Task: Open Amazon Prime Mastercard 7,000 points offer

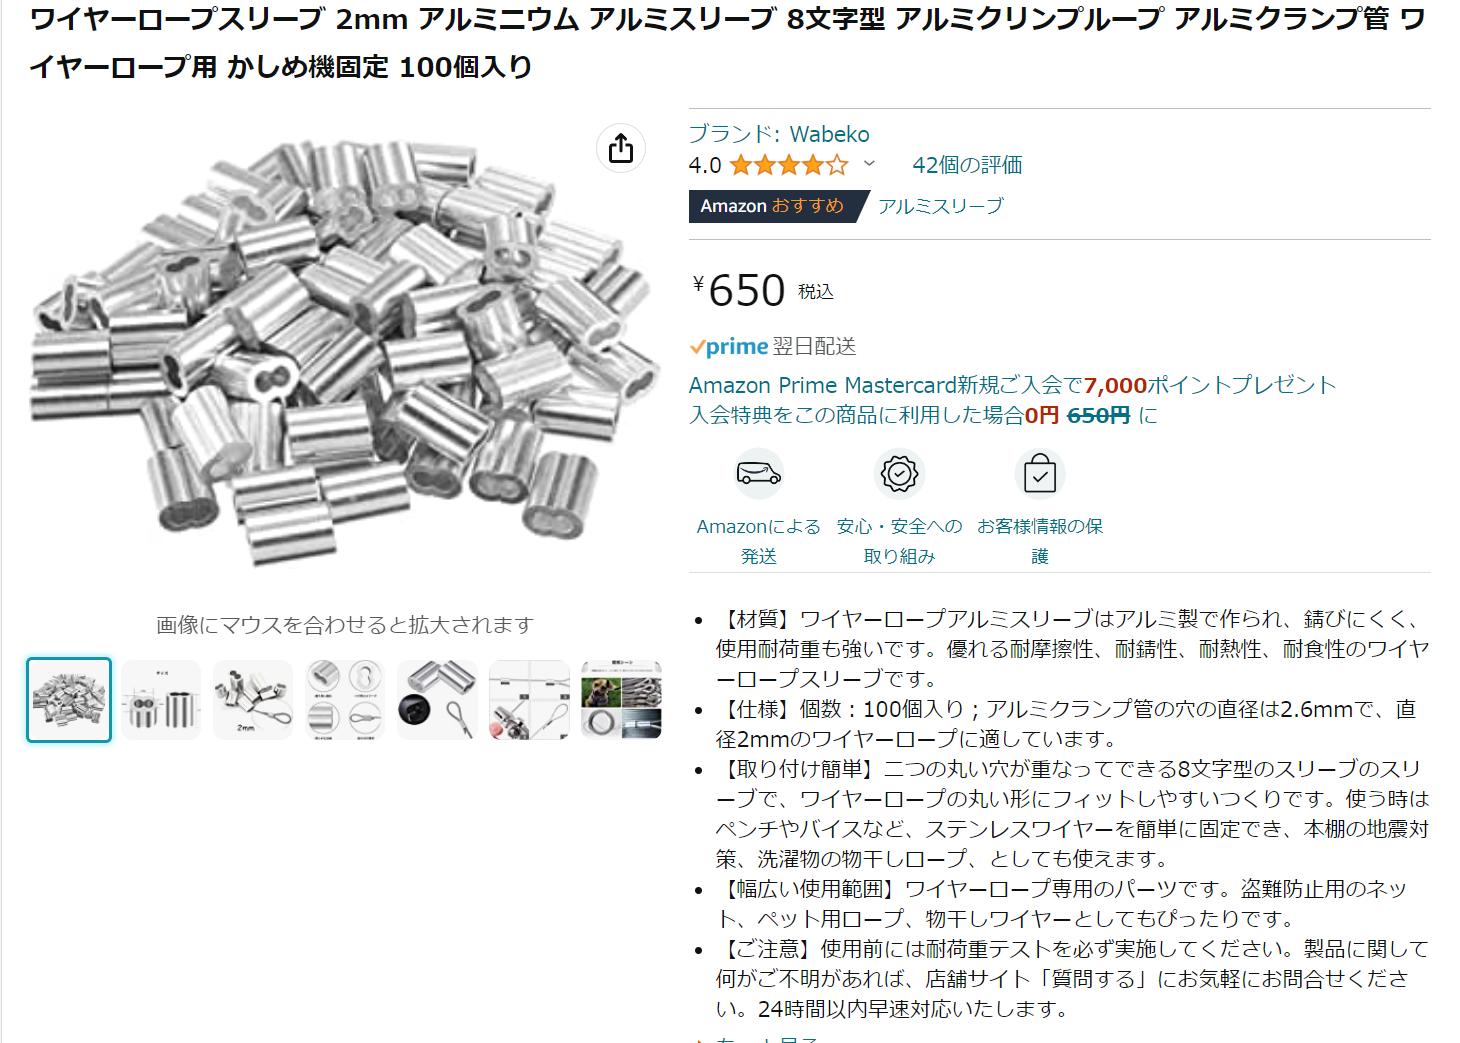Action: [1012, 385]
